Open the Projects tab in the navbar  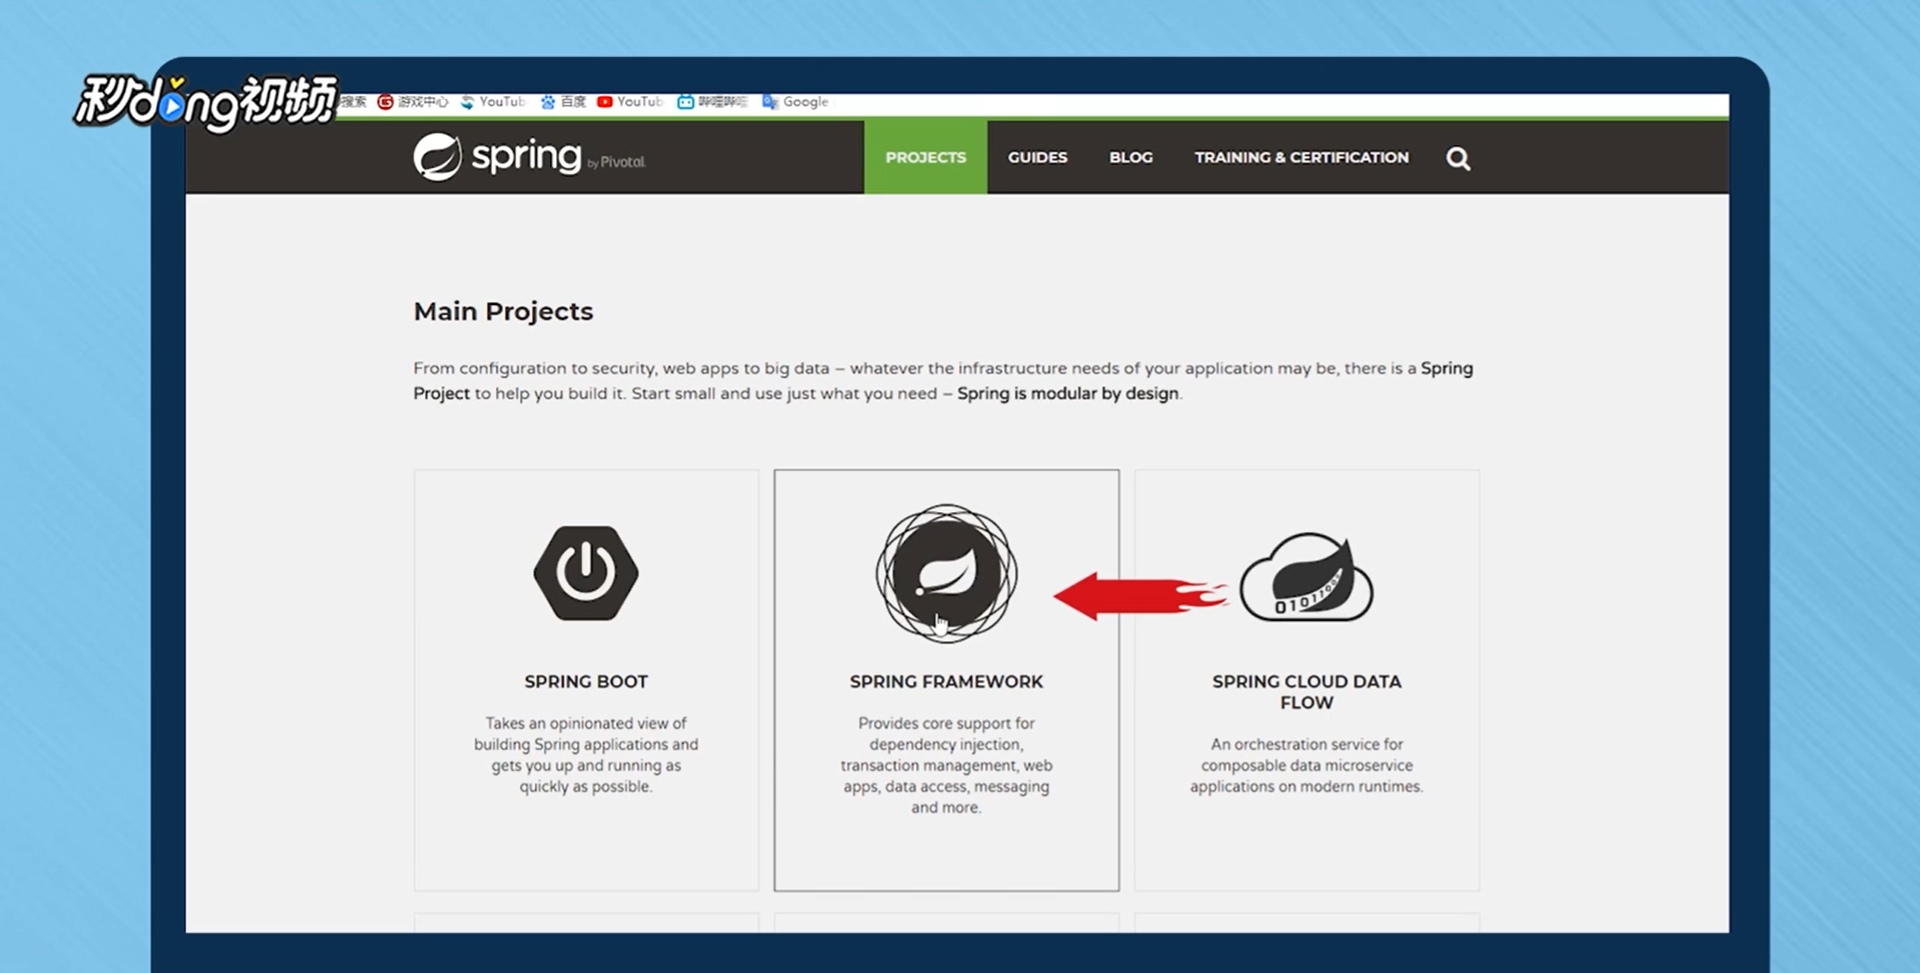pyautogui.click(x=925, y=157)
